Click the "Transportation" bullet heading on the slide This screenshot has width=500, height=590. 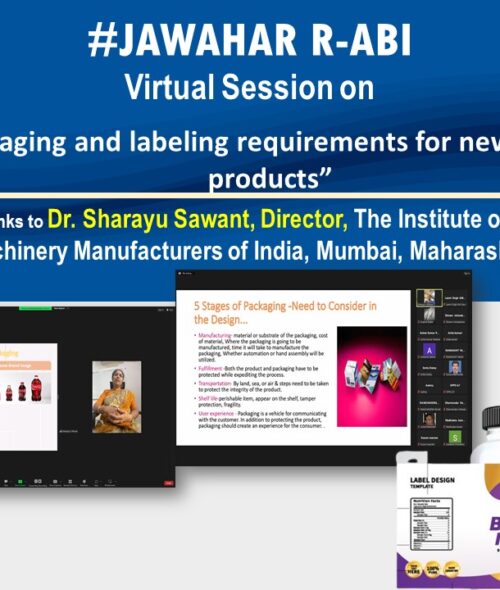pyautogui.click(x=215, y=383)
